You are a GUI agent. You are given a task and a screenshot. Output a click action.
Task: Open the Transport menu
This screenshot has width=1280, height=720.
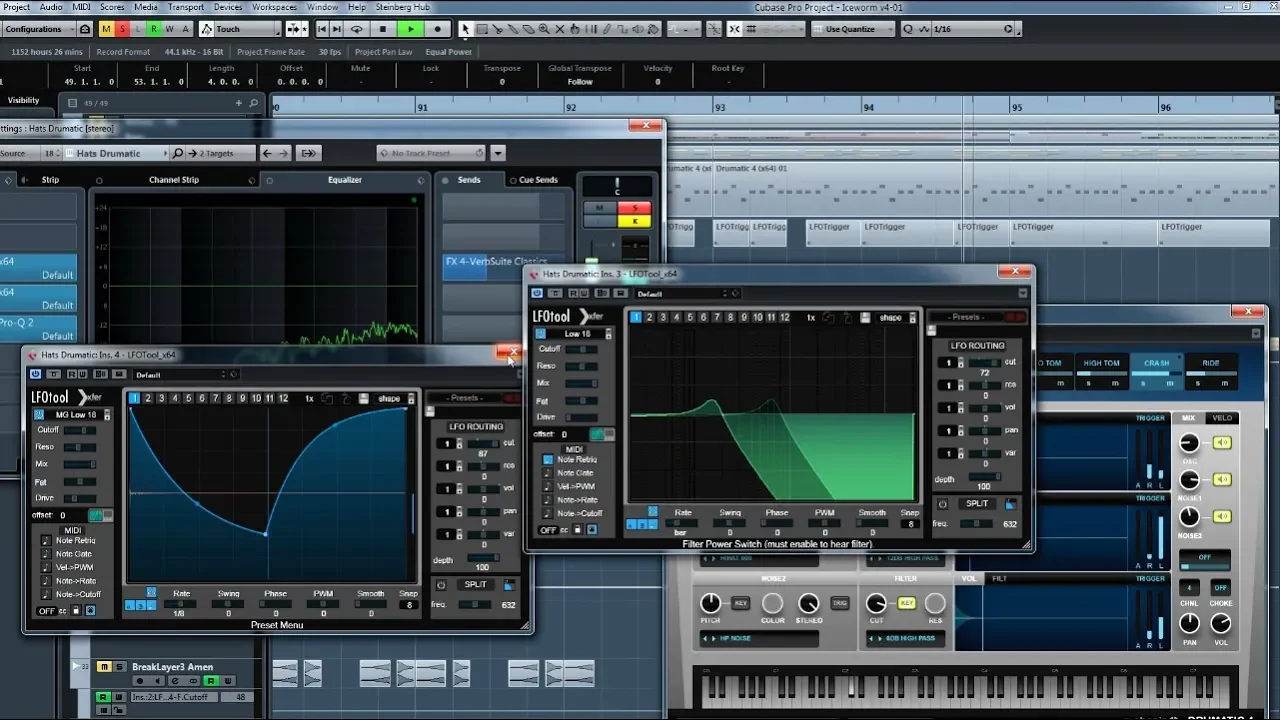(x=186, y=7)
